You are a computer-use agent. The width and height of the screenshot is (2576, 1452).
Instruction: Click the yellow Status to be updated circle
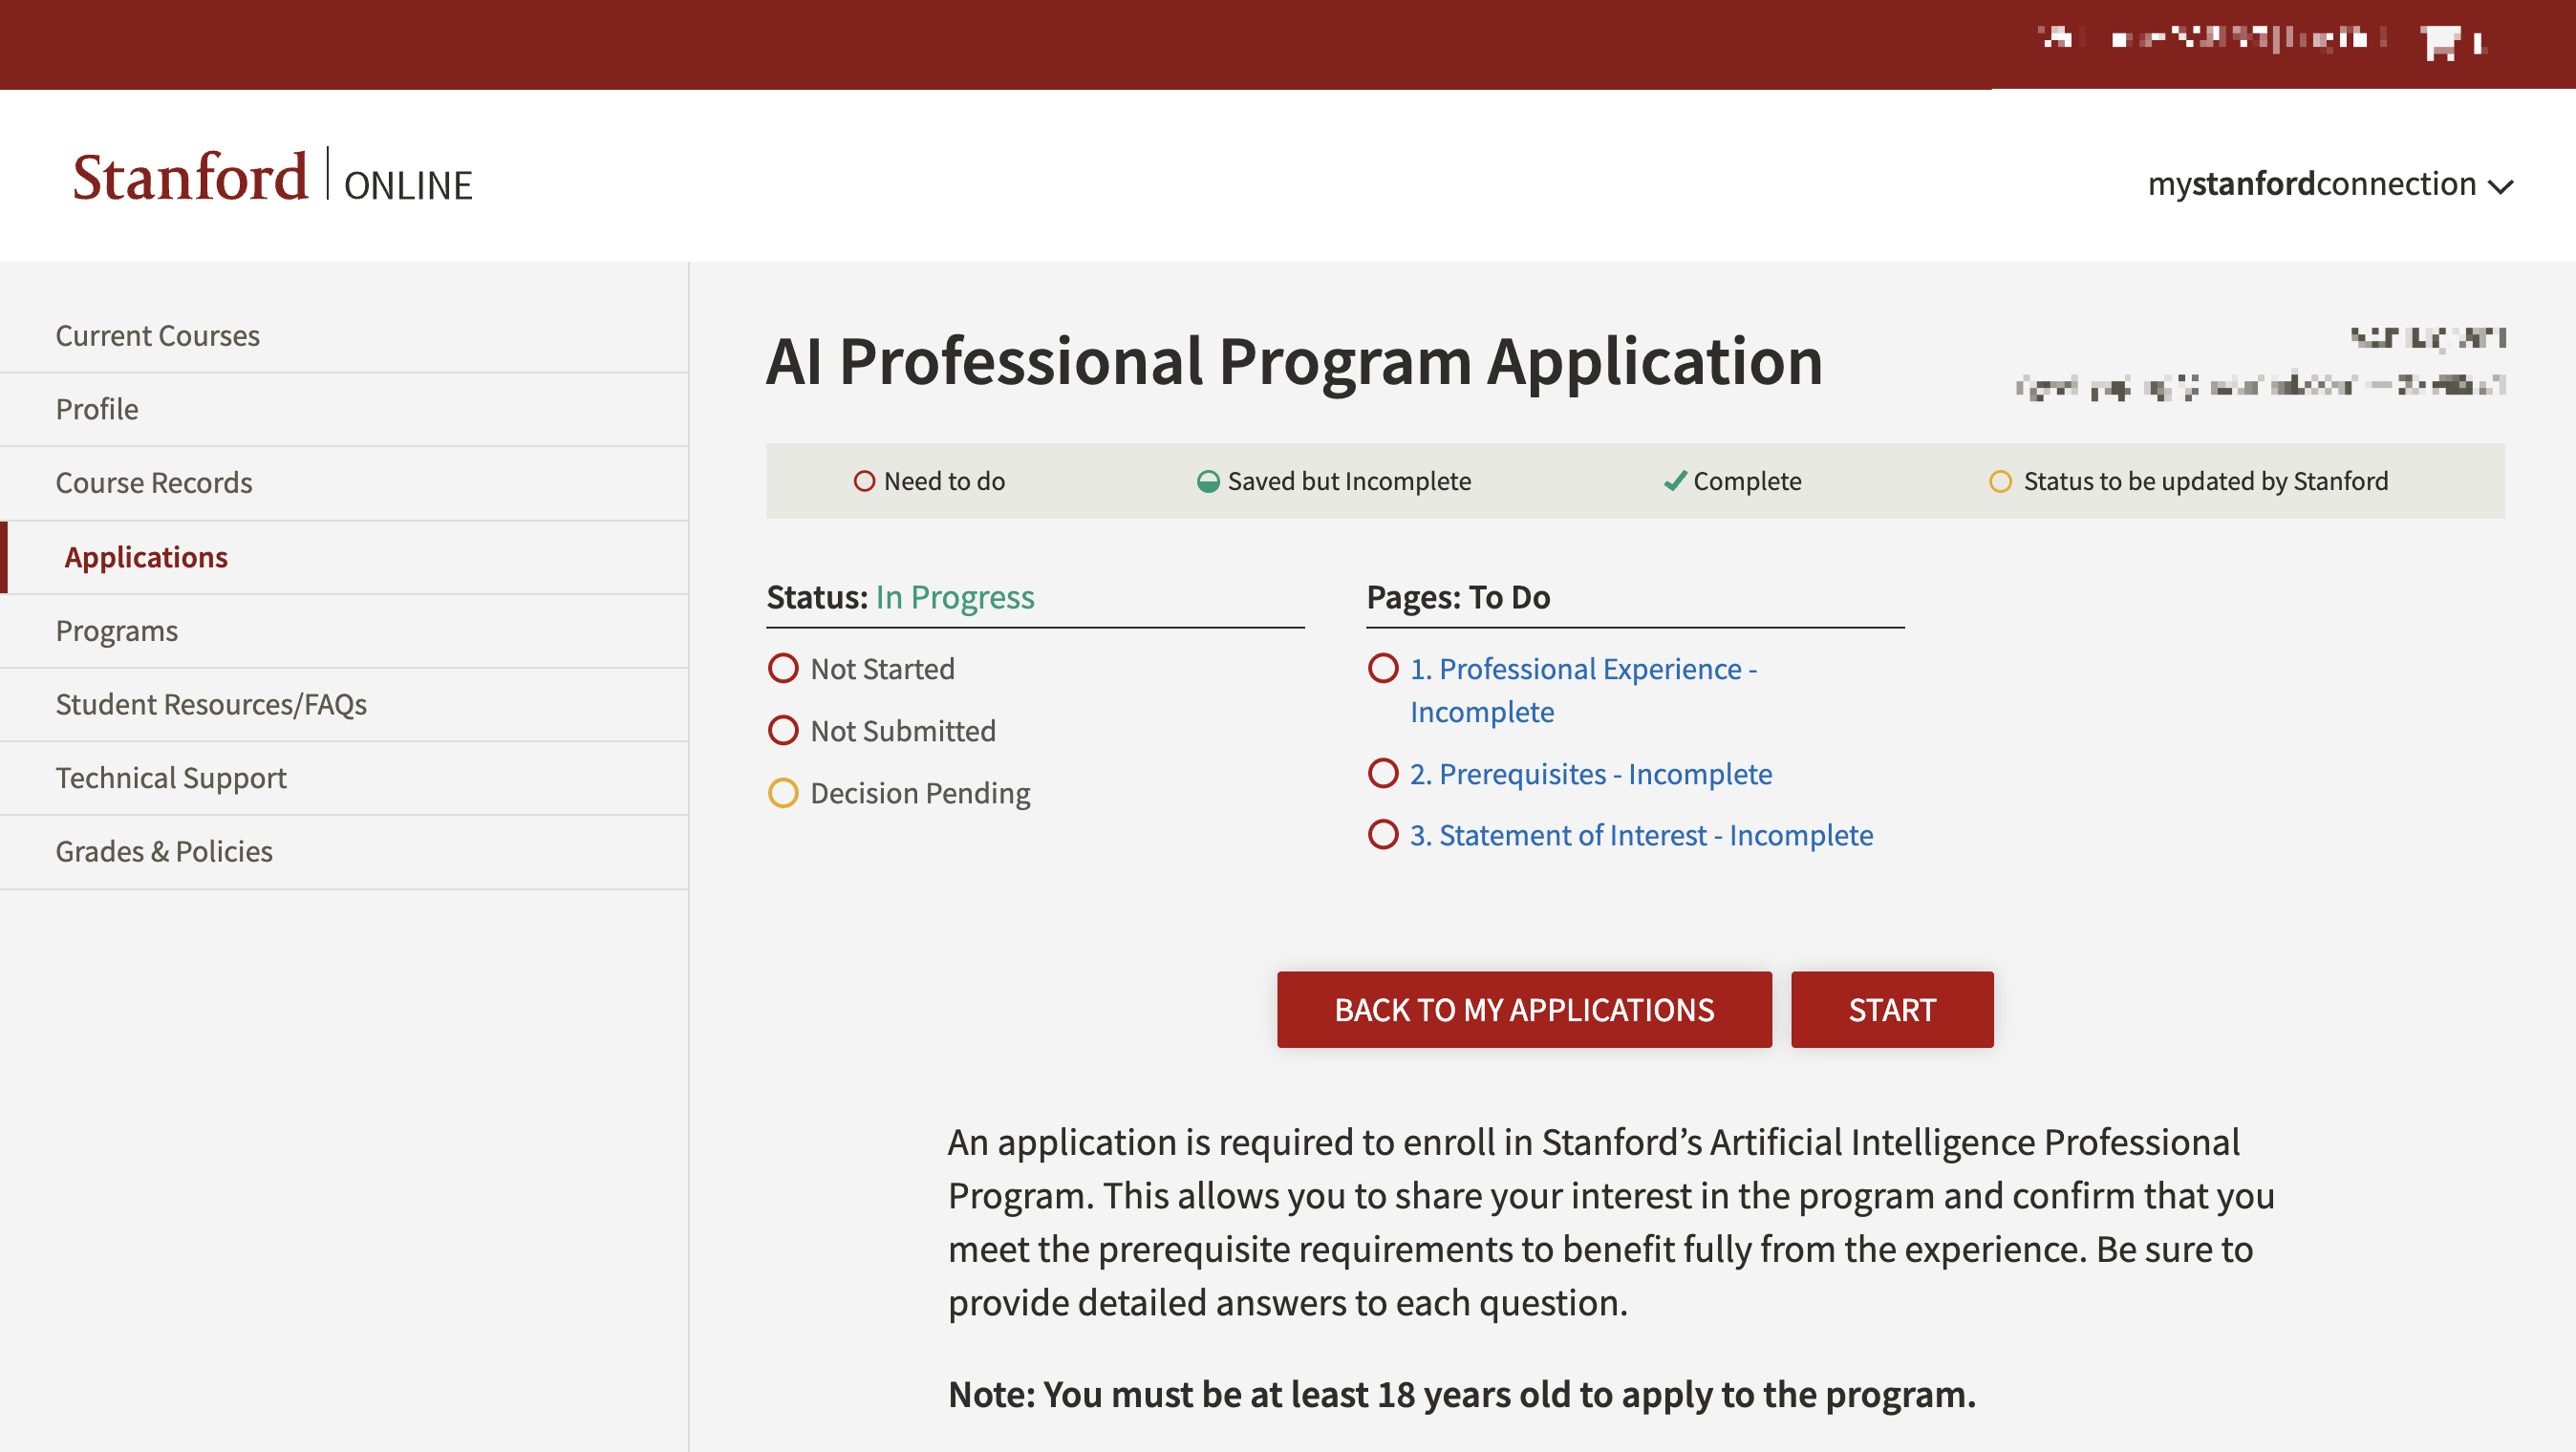[2000, 481]
